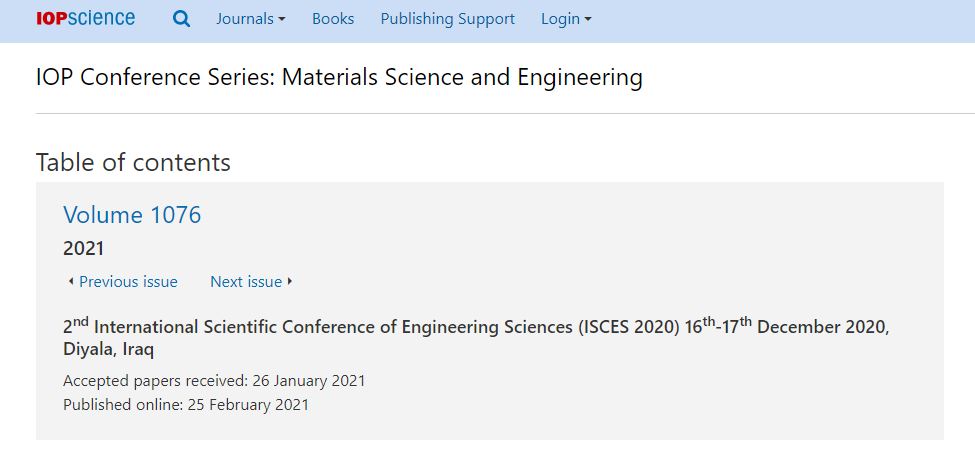Click the IOPscience logo
The width and height of the screenshot is (975, 465).
pyautogui.click(x=85, y=19)
